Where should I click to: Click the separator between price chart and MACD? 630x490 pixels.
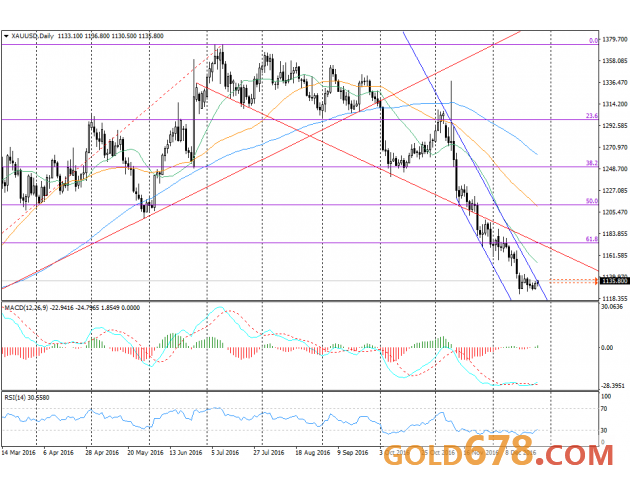click(300, 301)
